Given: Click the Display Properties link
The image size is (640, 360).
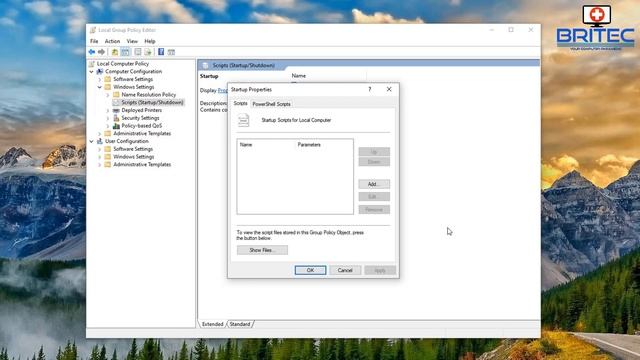Looking at the screenshot, I should [222, 90].
